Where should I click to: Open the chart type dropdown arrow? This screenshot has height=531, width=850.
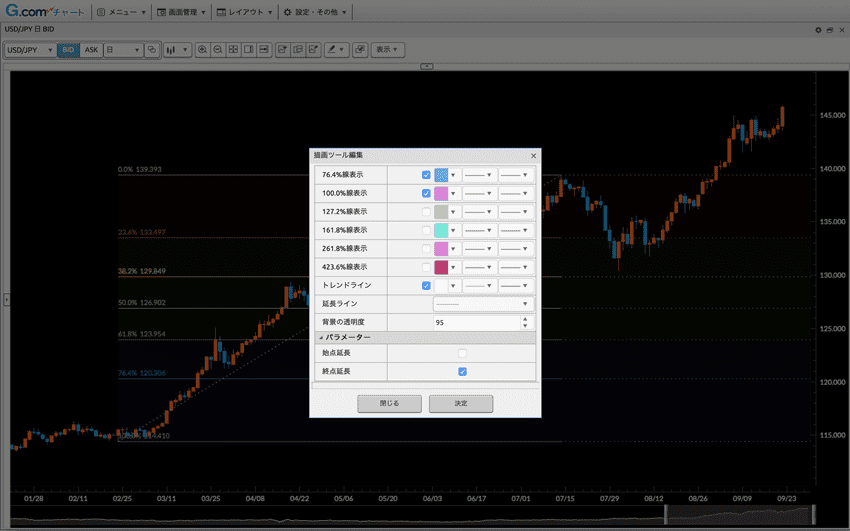[x=185, y=50]
